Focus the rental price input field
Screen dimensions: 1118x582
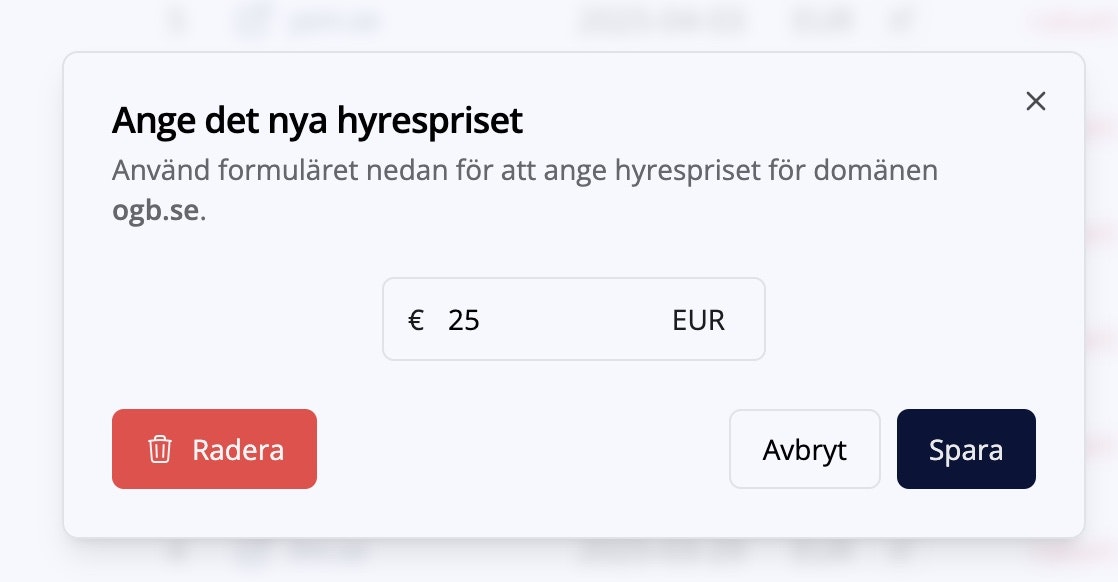pyautogui.click(x=560, y=319)
